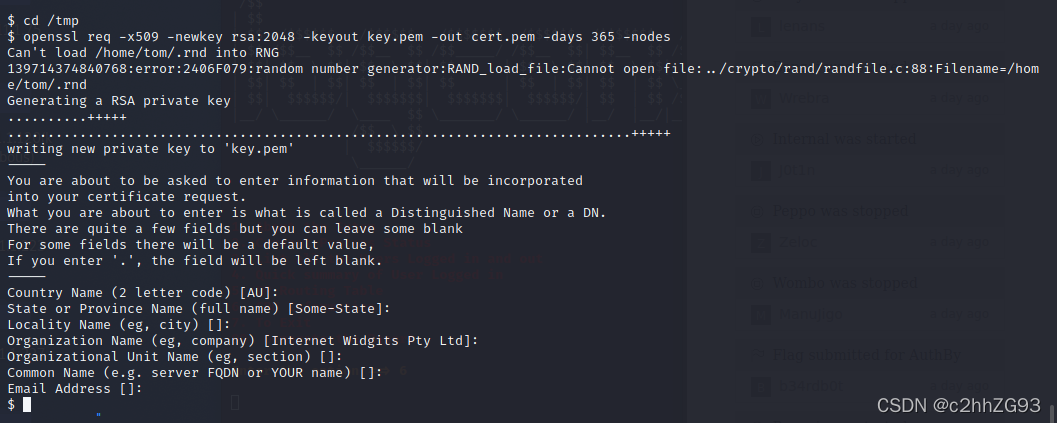Click the status icon beside "Internal was started"
Image resolution: width=1057 pixels, height=423 pixels.
click(x=758, y=140)
